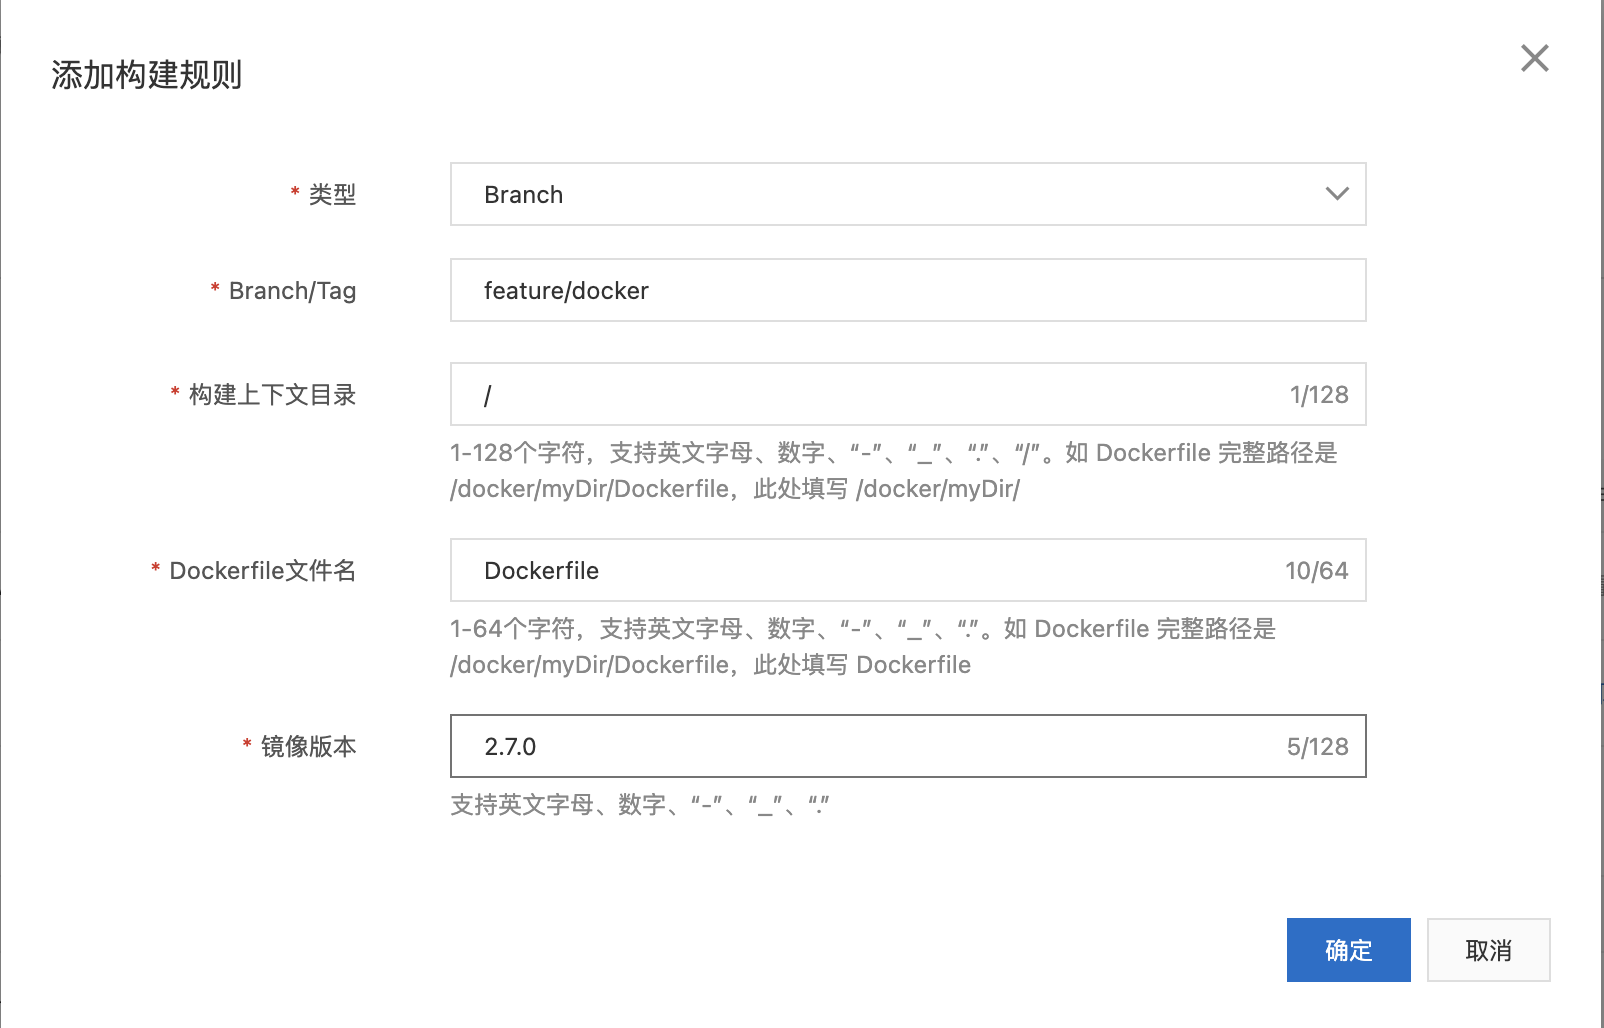Open the 类型 Branch dropdown

point(908,194)
